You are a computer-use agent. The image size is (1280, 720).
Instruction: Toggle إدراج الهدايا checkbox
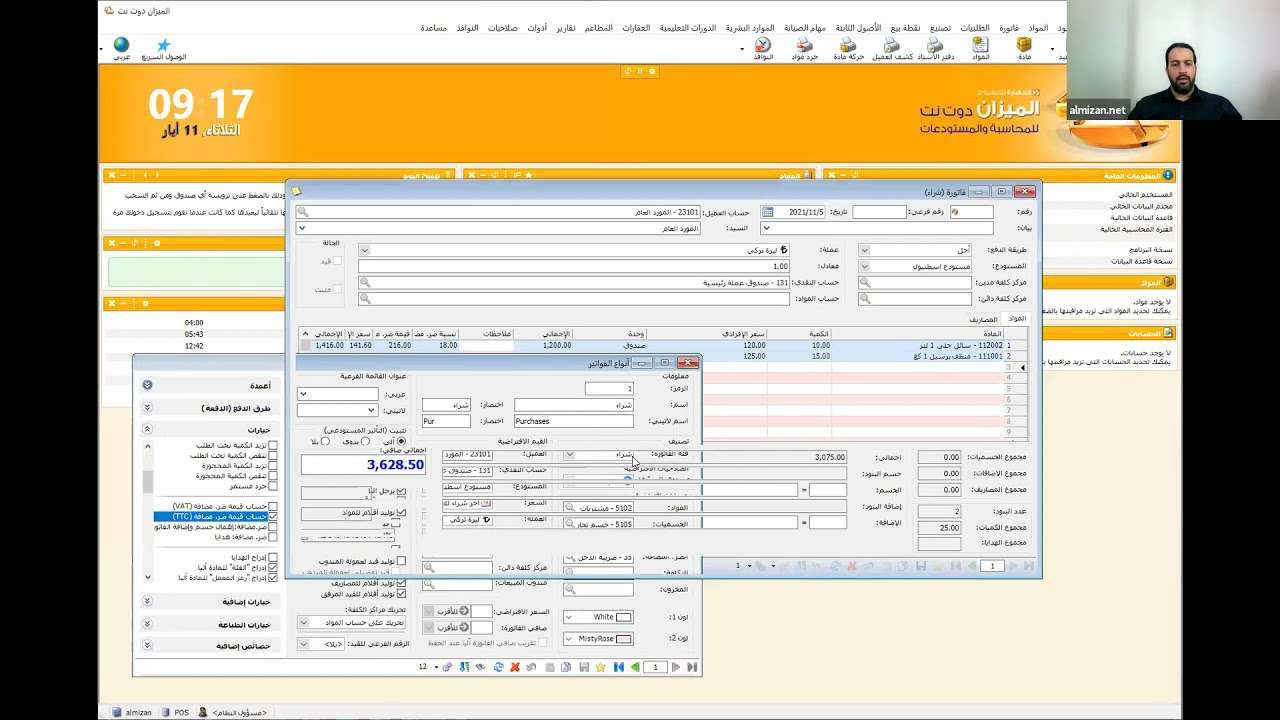pyautogui.click(x=272, y=557)
